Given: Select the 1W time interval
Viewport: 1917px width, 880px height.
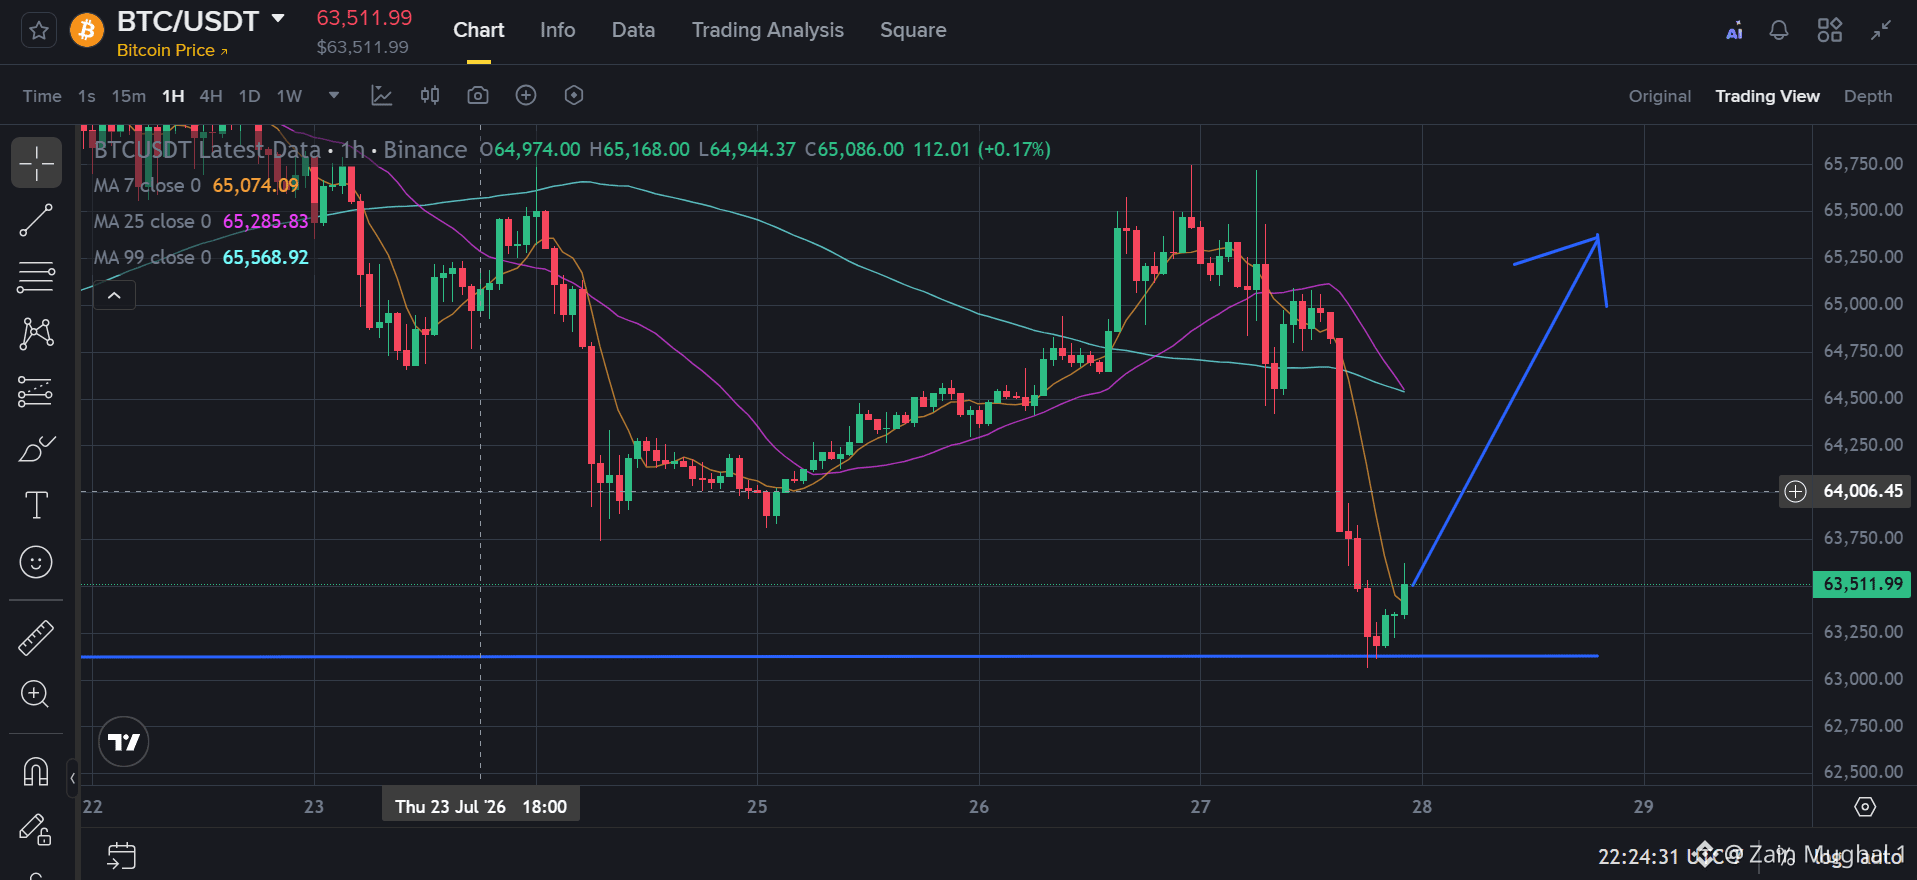Looking at the screenshot, I should coord(289,96).
